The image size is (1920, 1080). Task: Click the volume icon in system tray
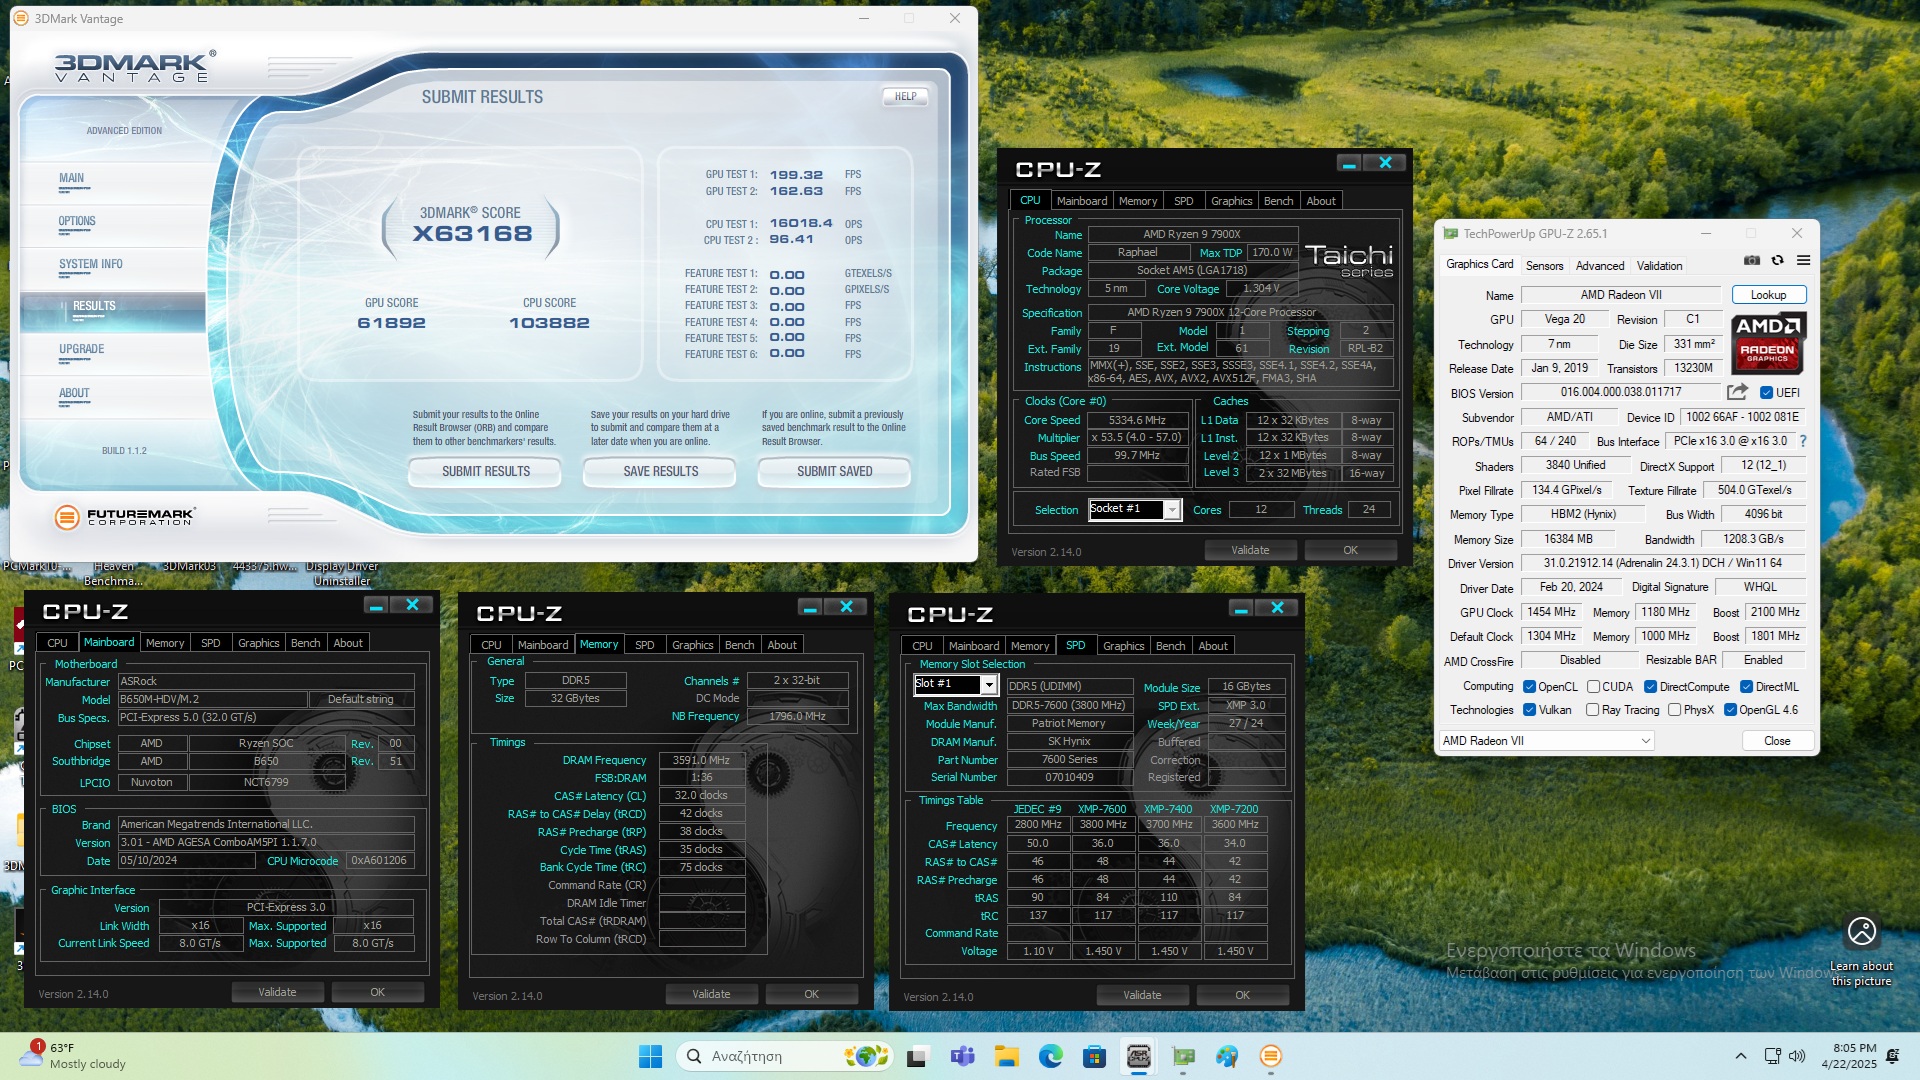[1797, 1056]
